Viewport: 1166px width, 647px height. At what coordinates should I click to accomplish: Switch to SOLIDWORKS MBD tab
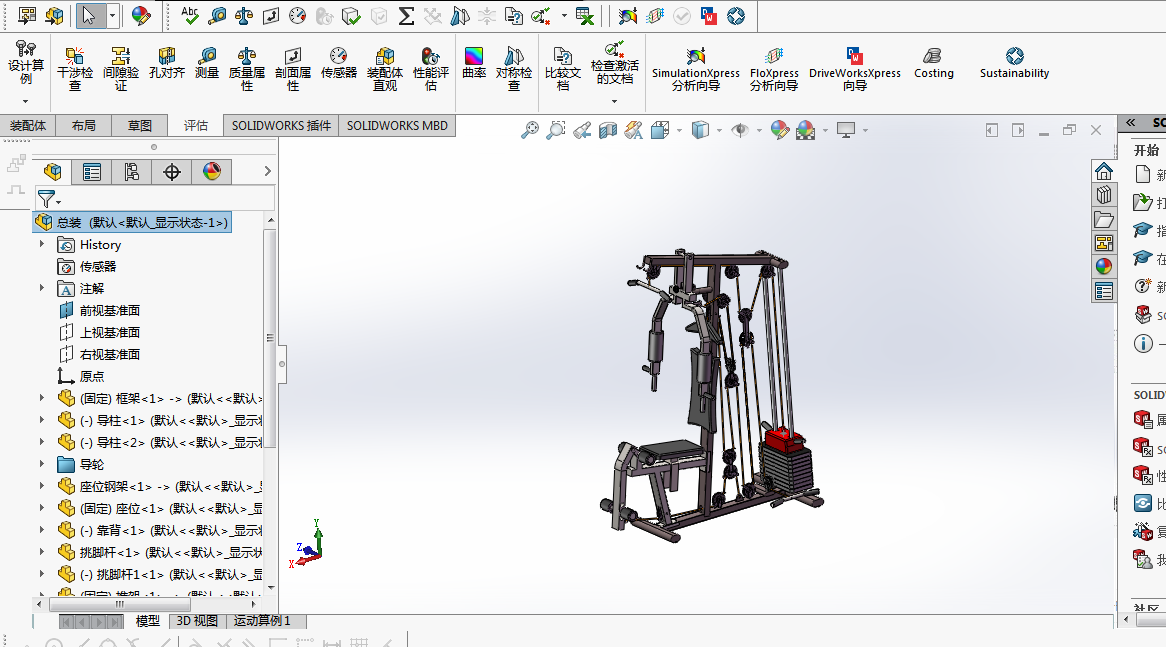coord(397,126)
